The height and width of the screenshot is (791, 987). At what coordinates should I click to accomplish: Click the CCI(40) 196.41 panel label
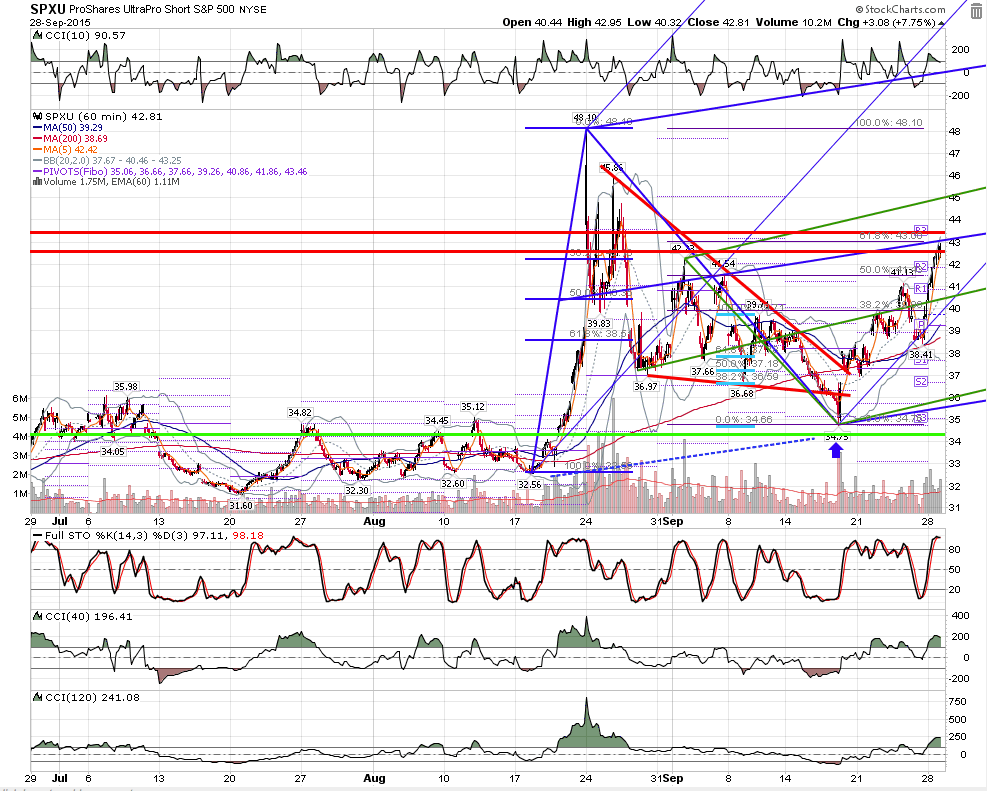click(89, 617)
